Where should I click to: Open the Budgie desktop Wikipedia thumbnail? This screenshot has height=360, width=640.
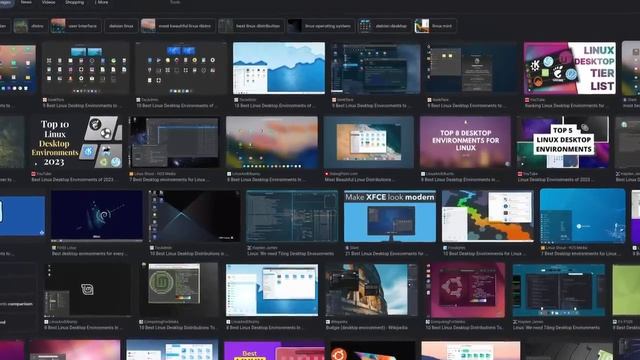[371, 290]
